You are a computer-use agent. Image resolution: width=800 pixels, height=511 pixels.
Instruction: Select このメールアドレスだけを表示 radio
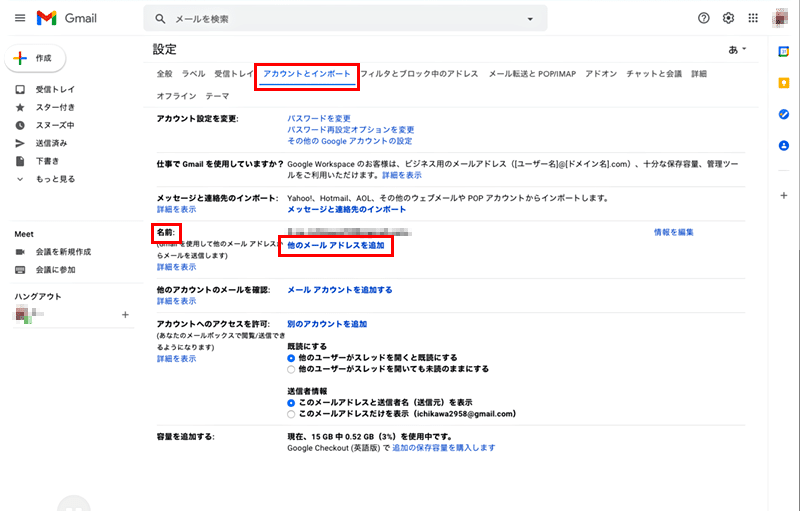point(291,414)
